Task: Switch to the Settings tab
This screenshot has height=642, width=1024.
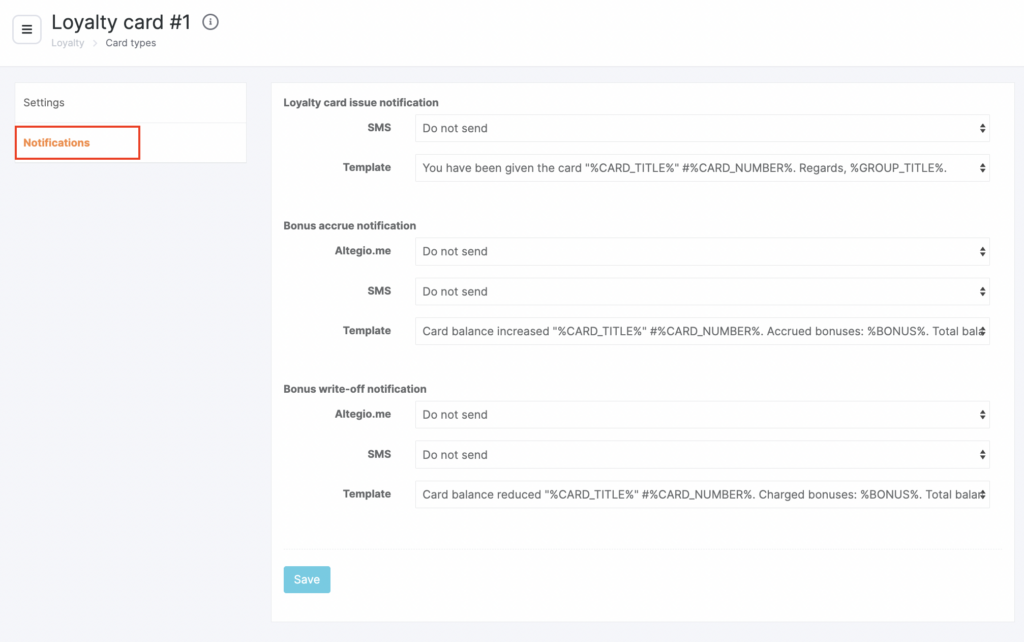Action: coord(130,103)
